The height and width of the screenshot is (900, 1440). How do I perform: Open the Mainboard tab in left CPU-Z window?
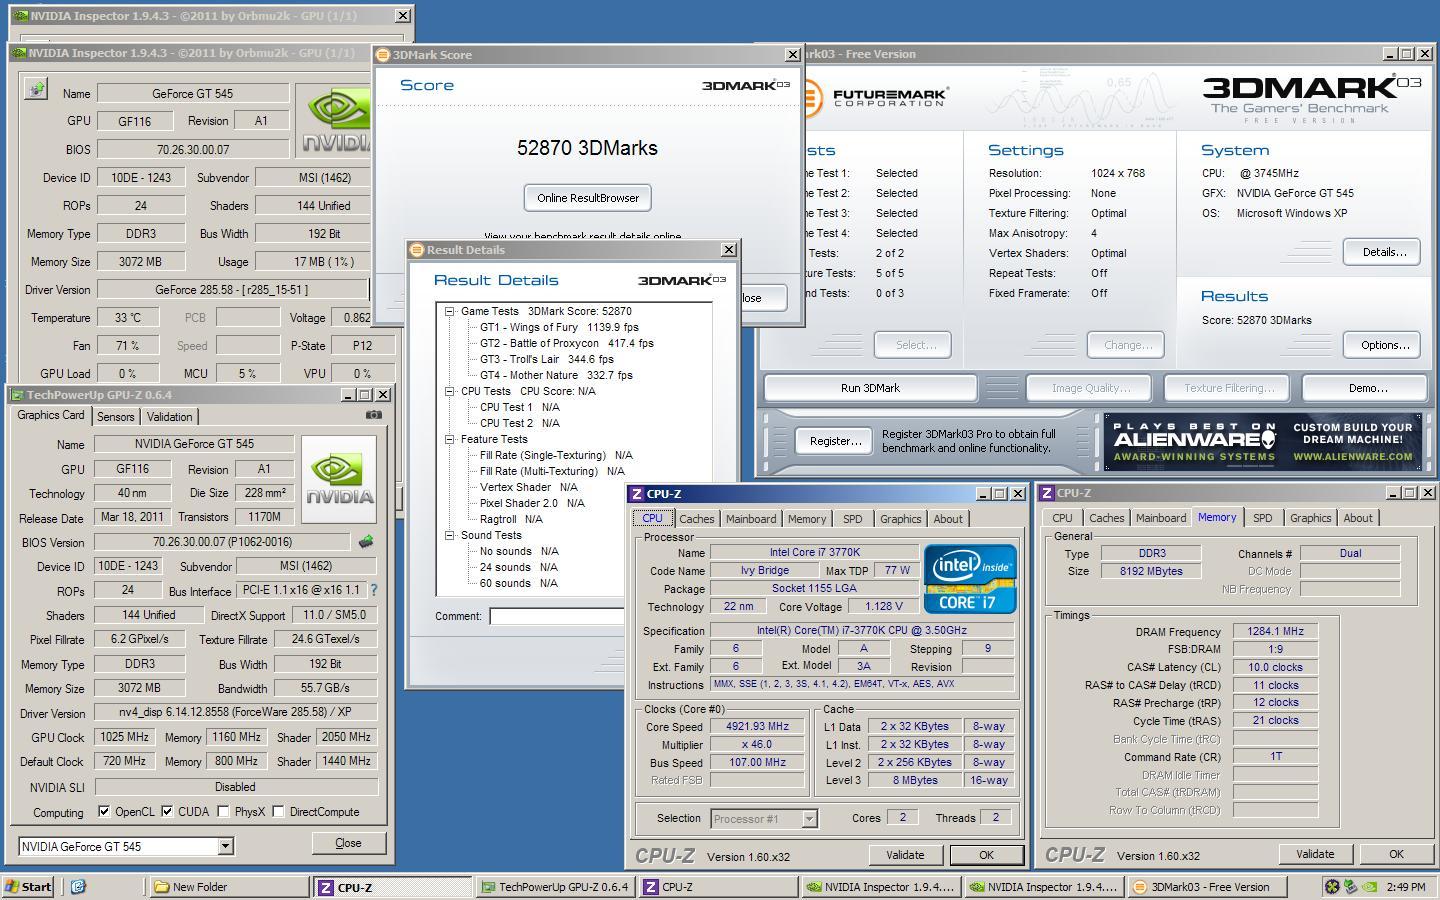[x=751, y=519]
